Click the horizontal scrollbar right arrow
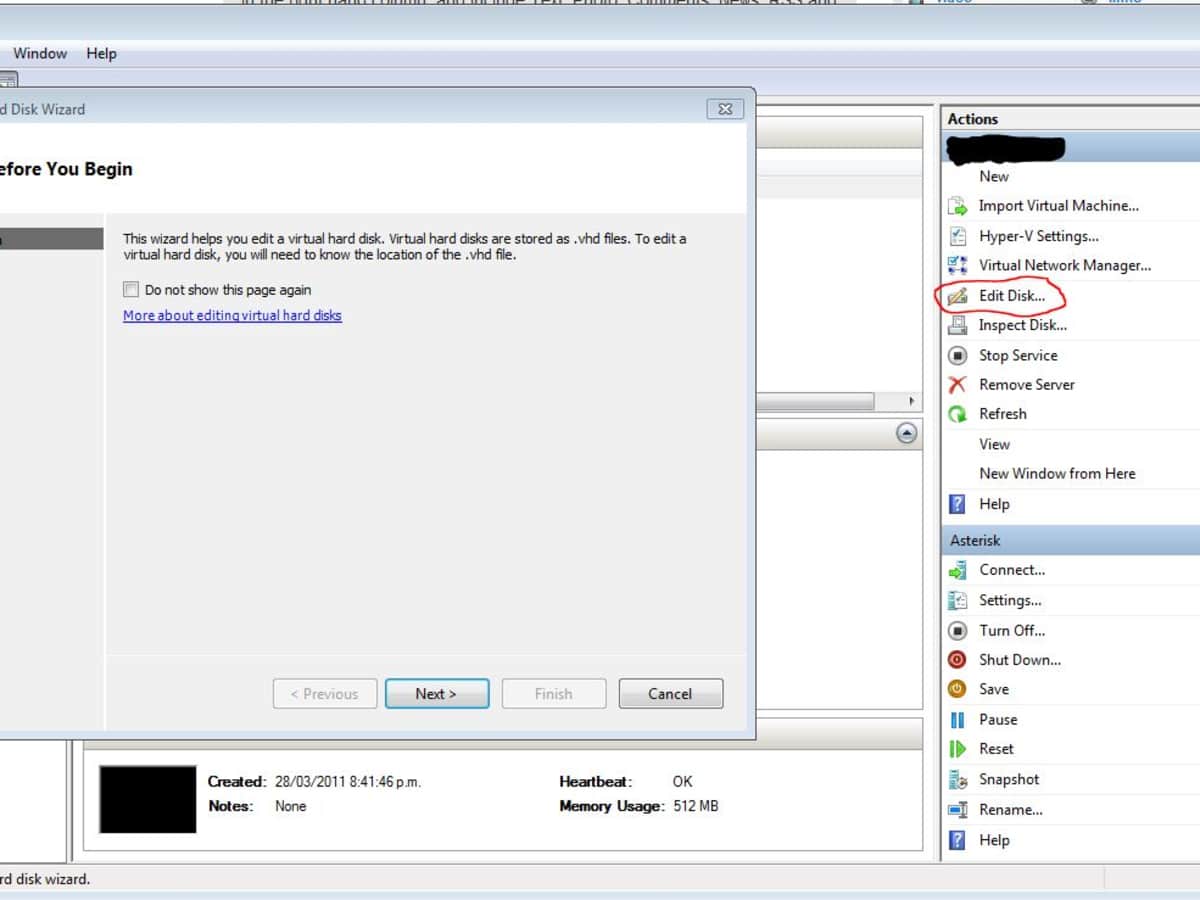This screenshot has height=900, width=1200. (x=910, y=401)
